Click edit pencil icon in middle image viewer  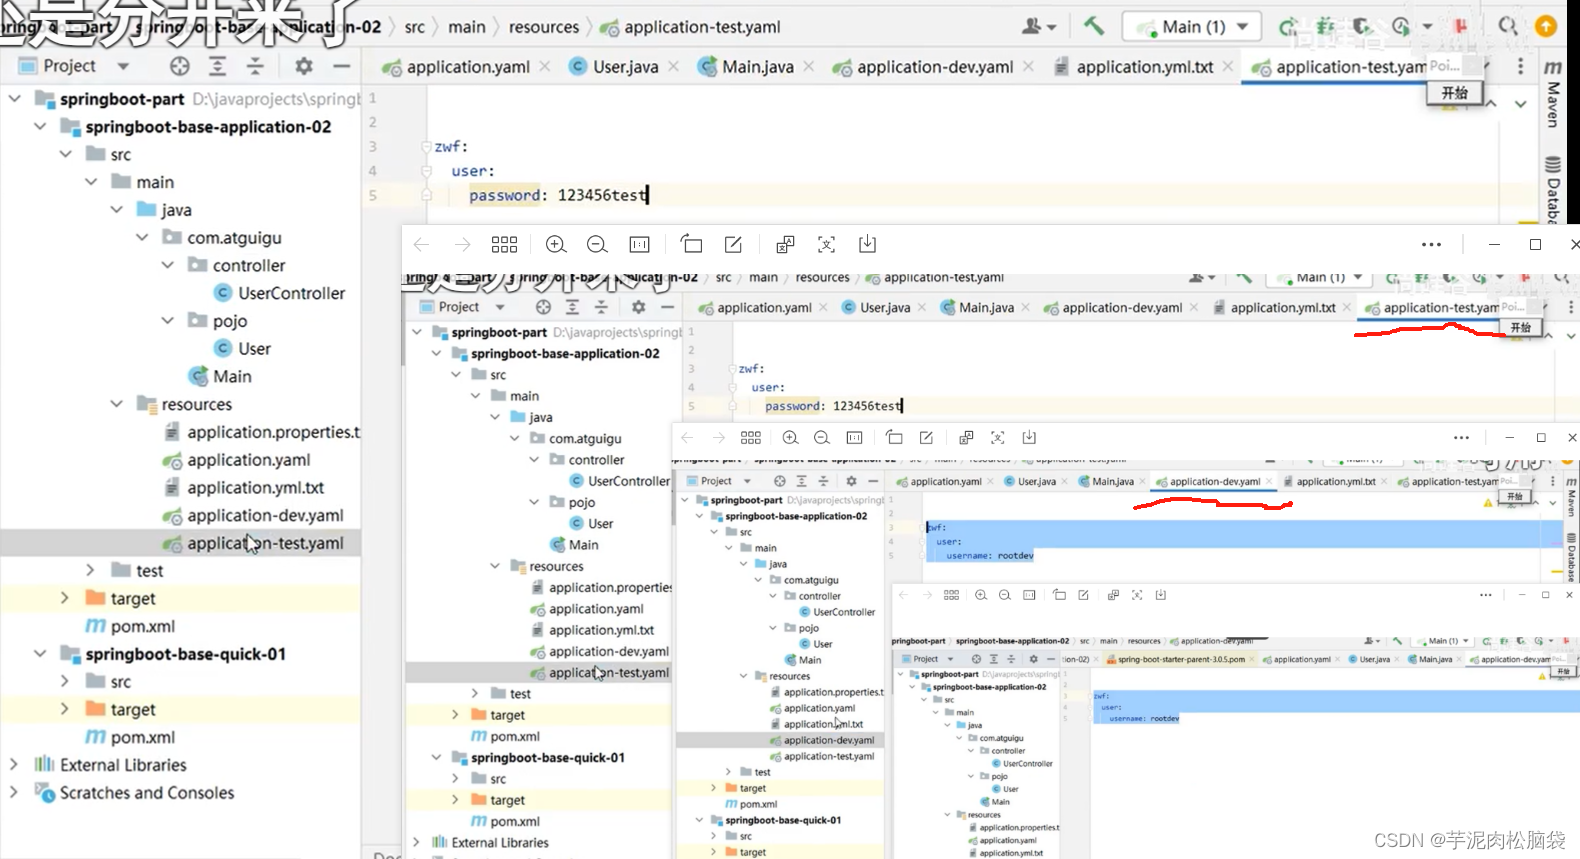tap(926, 438)
